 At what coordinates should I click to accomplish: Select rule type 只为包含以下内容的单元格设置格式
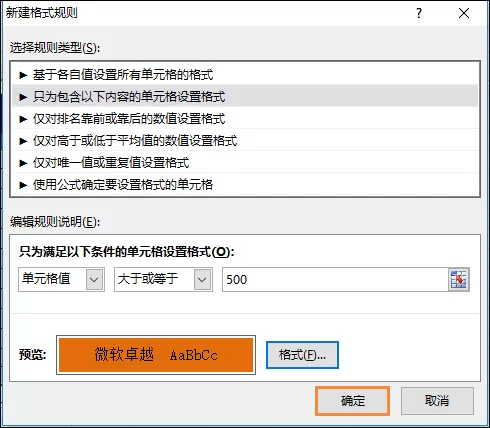tap(245, 97)
